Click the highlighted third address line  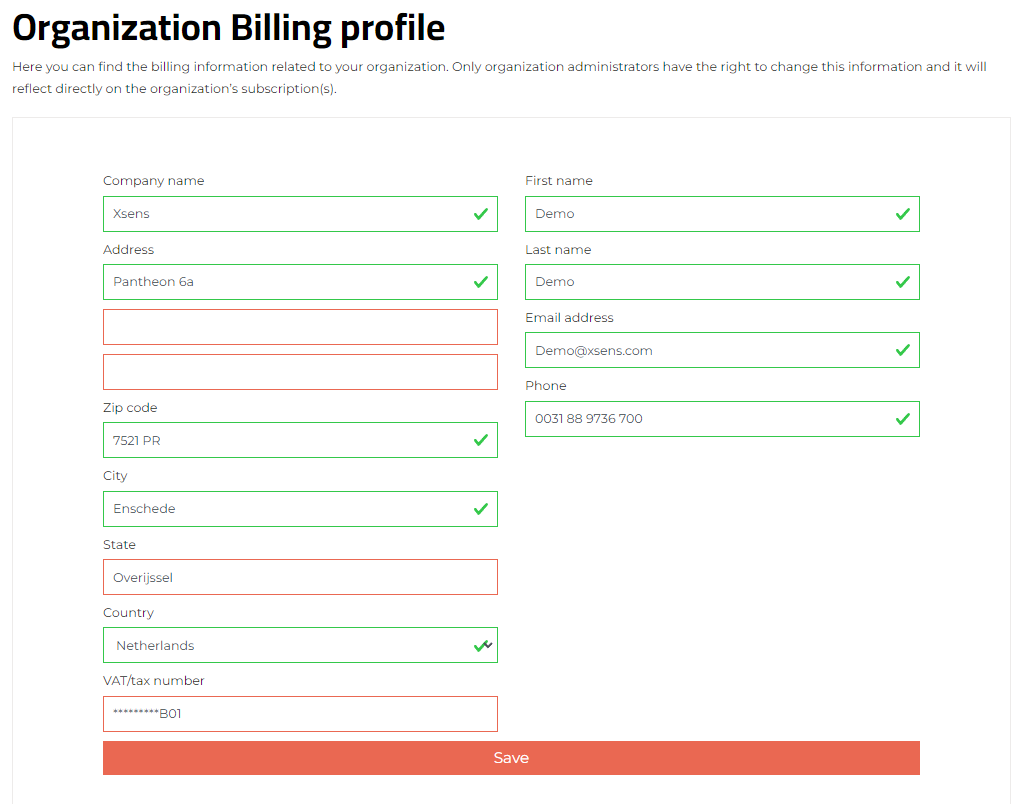[x=300, y=372]
